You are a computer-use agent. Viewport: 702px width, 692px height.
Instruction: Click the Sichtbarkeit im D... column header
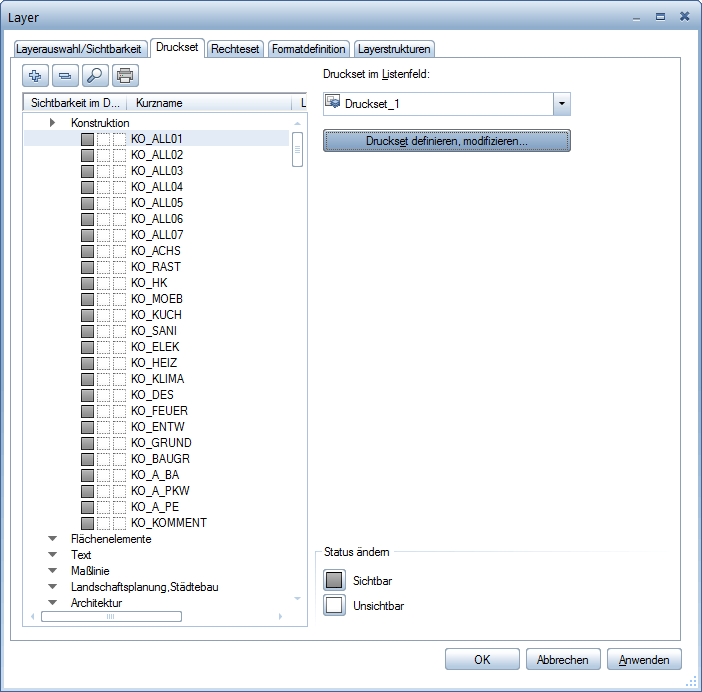point(75,103)
